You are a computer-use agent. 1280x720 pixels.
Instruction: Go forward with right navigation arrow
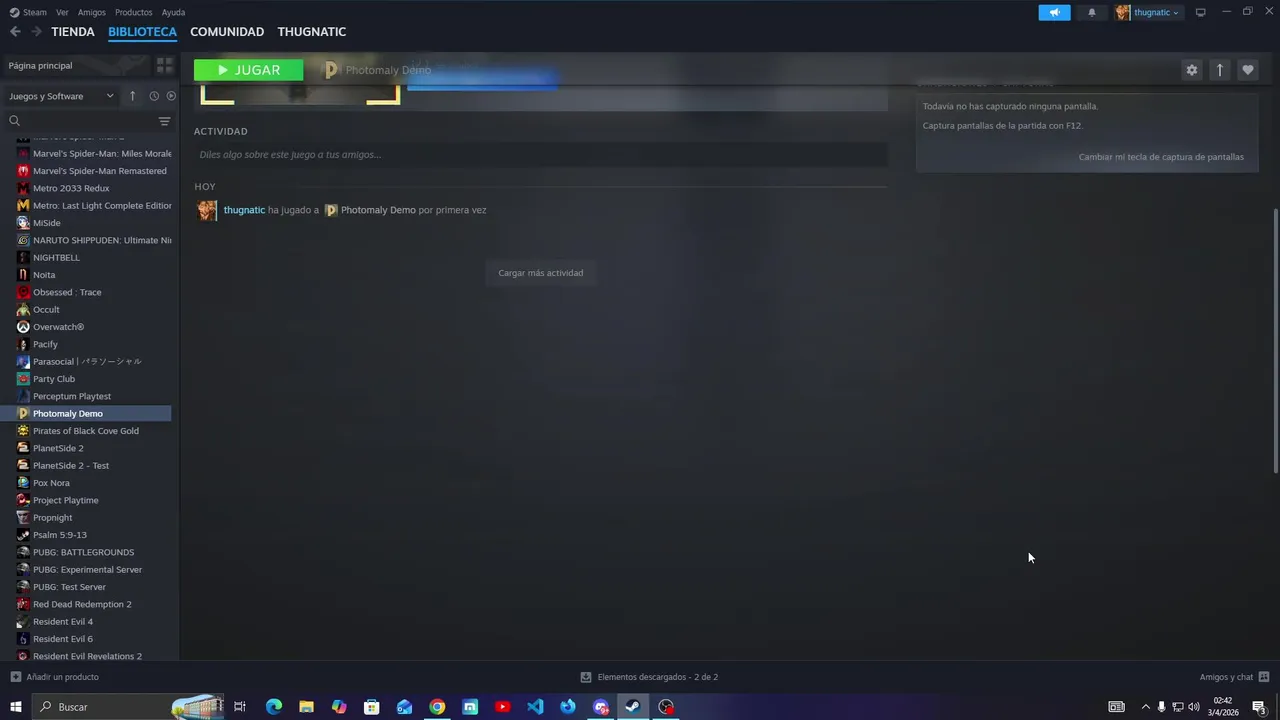tap(36, 32)
